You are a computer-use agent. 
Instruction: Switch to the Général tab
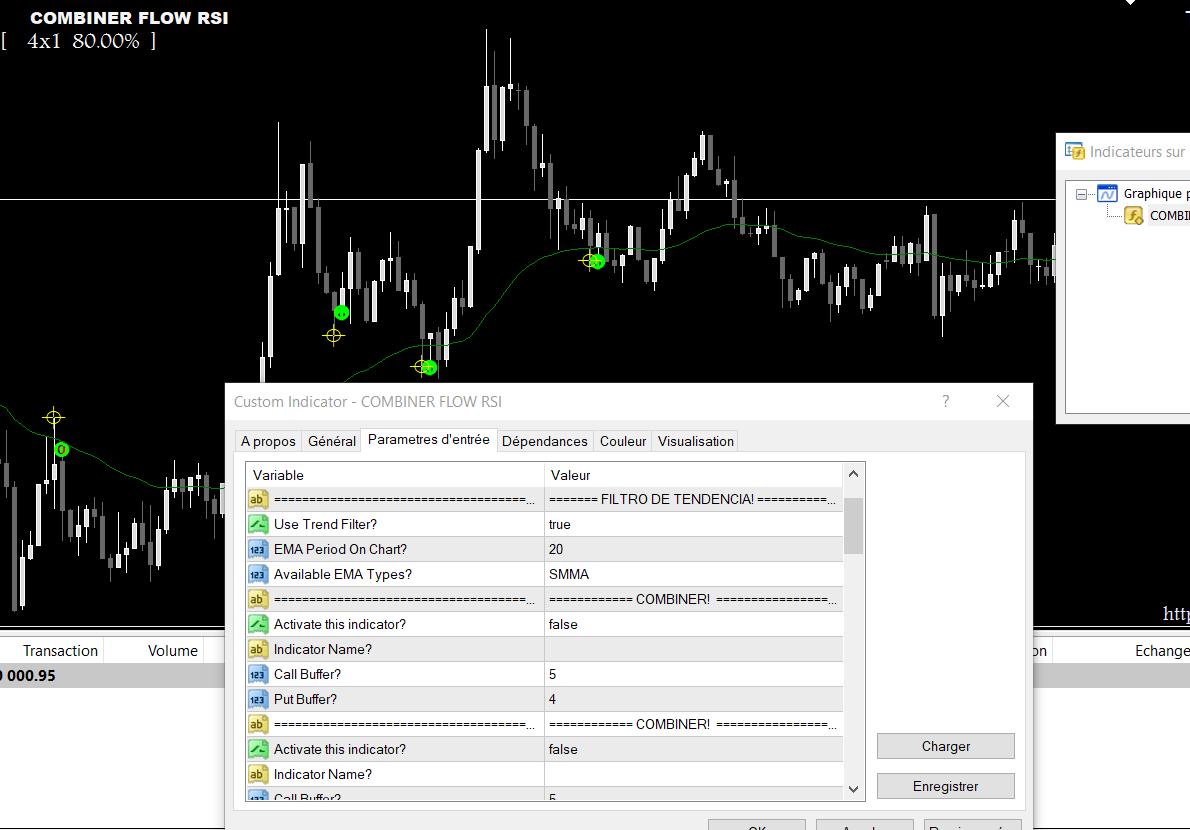pos(332,441)
